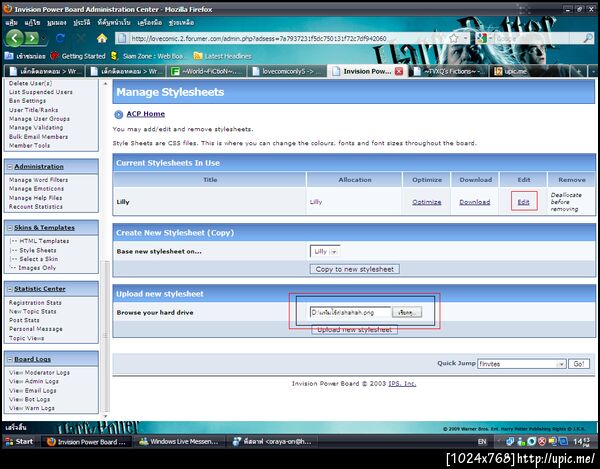
Task: Click the ACP Home link
Action: (x=145, y=114)
